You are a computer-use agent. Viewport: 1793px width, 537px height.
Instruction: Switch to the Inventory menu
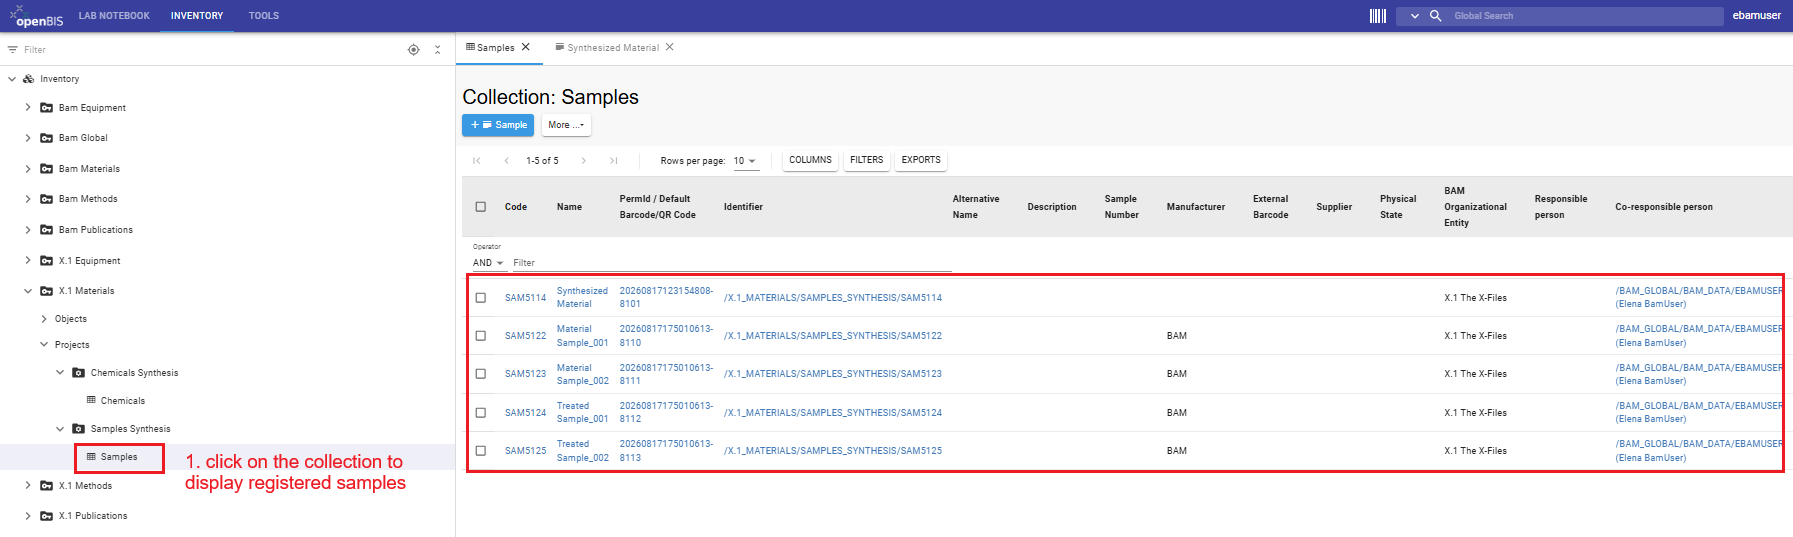(197, 16)
